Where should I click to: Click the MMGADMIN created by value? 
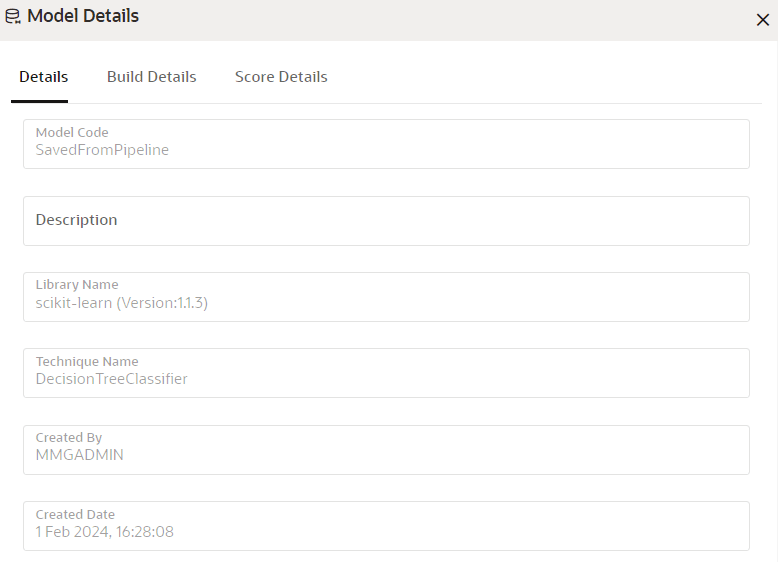tap(79, 455)
